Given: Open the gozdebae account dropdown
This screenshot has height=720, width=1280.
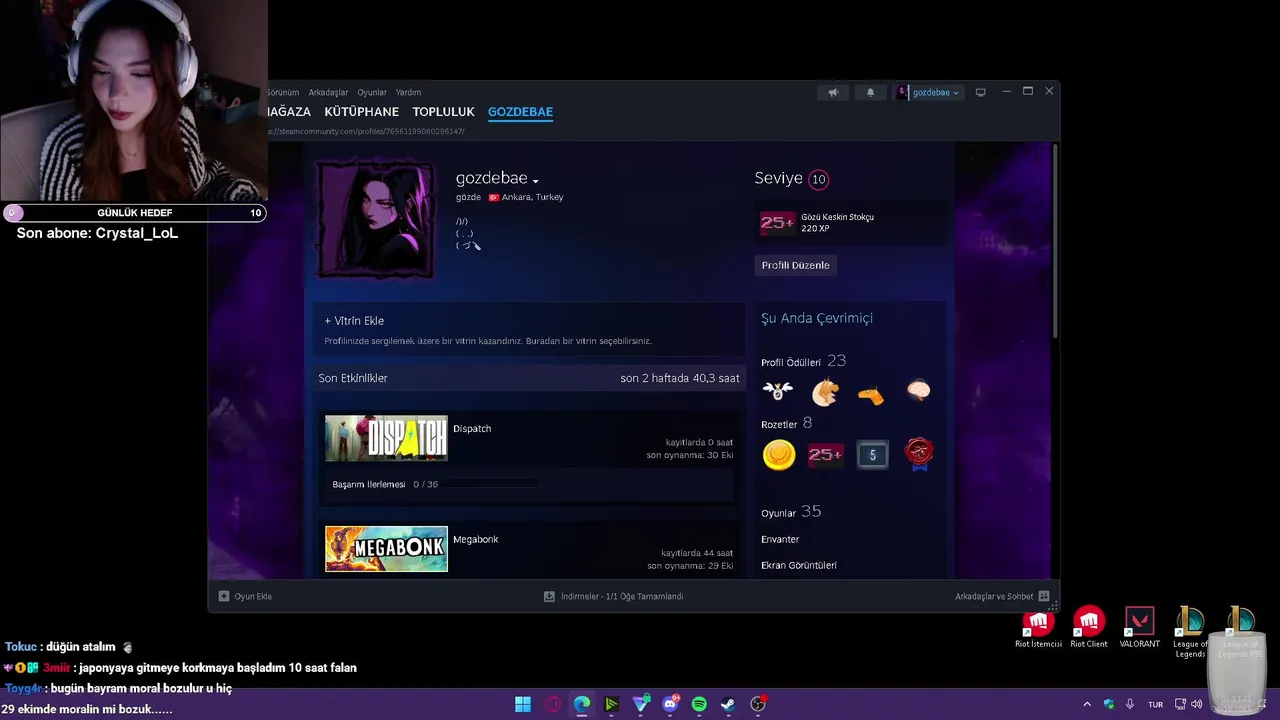Looking at the screenshot, I should pos(929,92).
